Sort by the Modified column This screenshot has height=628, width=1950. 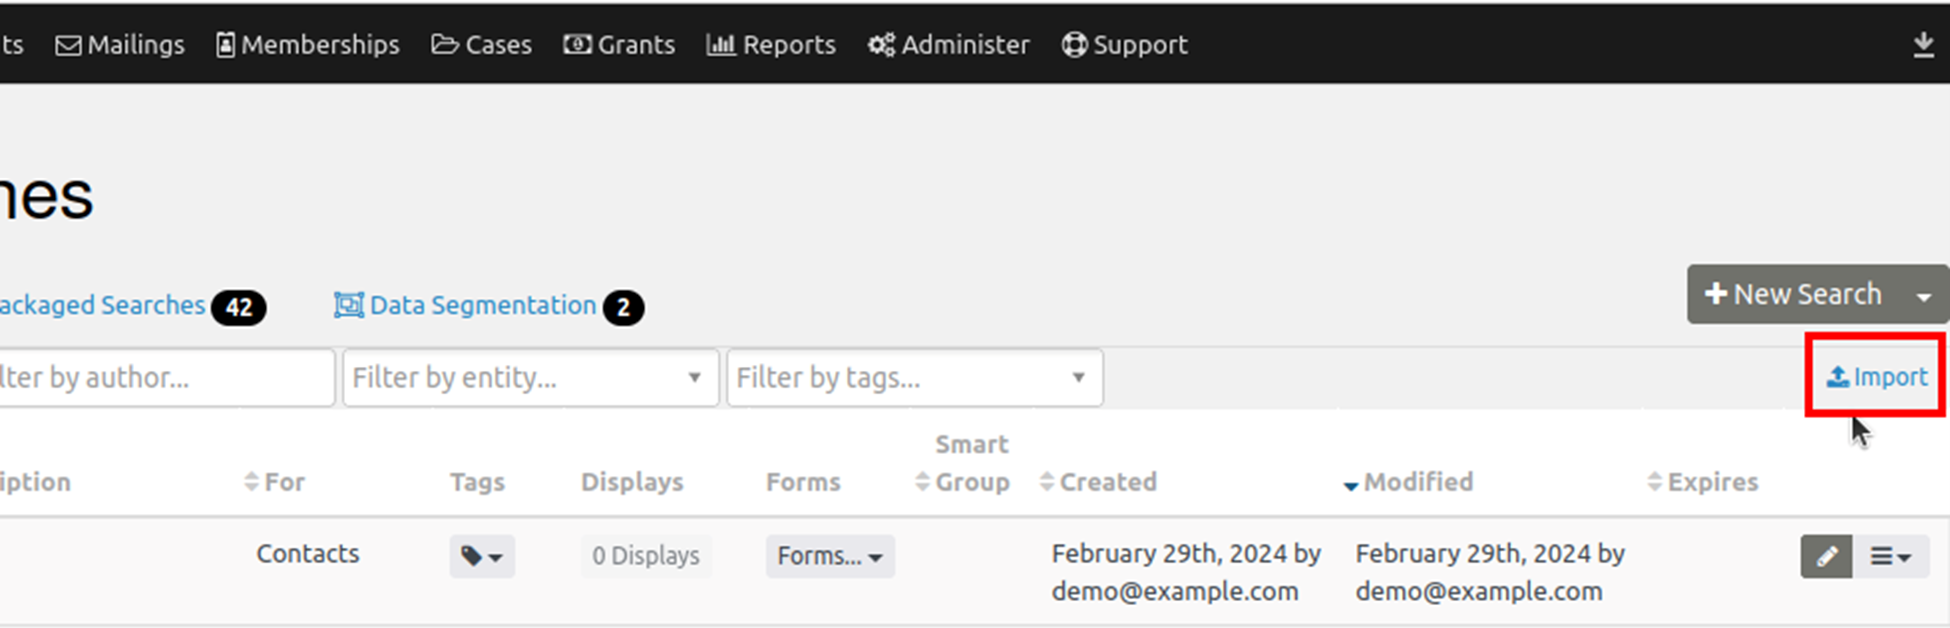[x=1417, y=482]
